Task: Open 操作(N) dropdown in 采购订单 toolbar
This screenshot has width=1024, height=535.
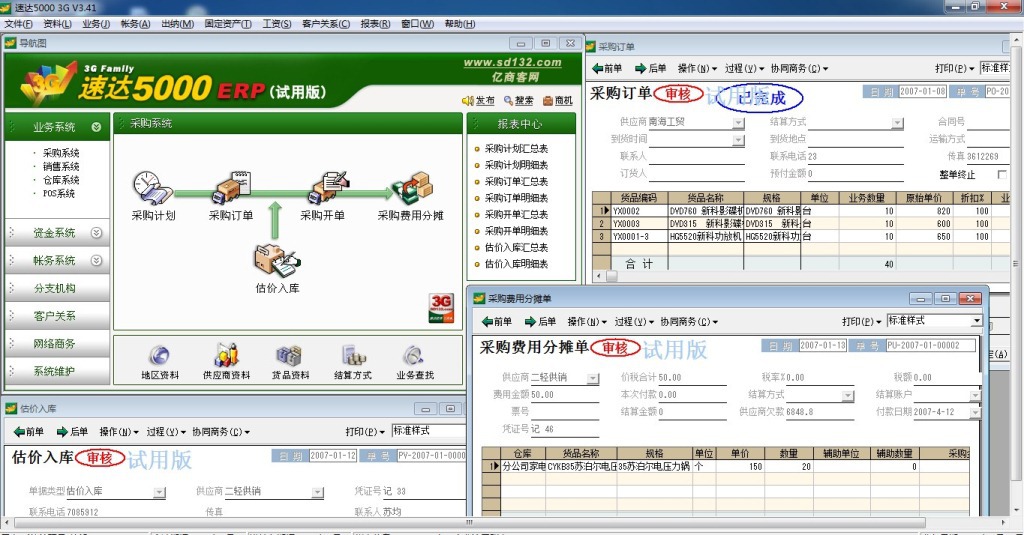Action: point(697,68)
